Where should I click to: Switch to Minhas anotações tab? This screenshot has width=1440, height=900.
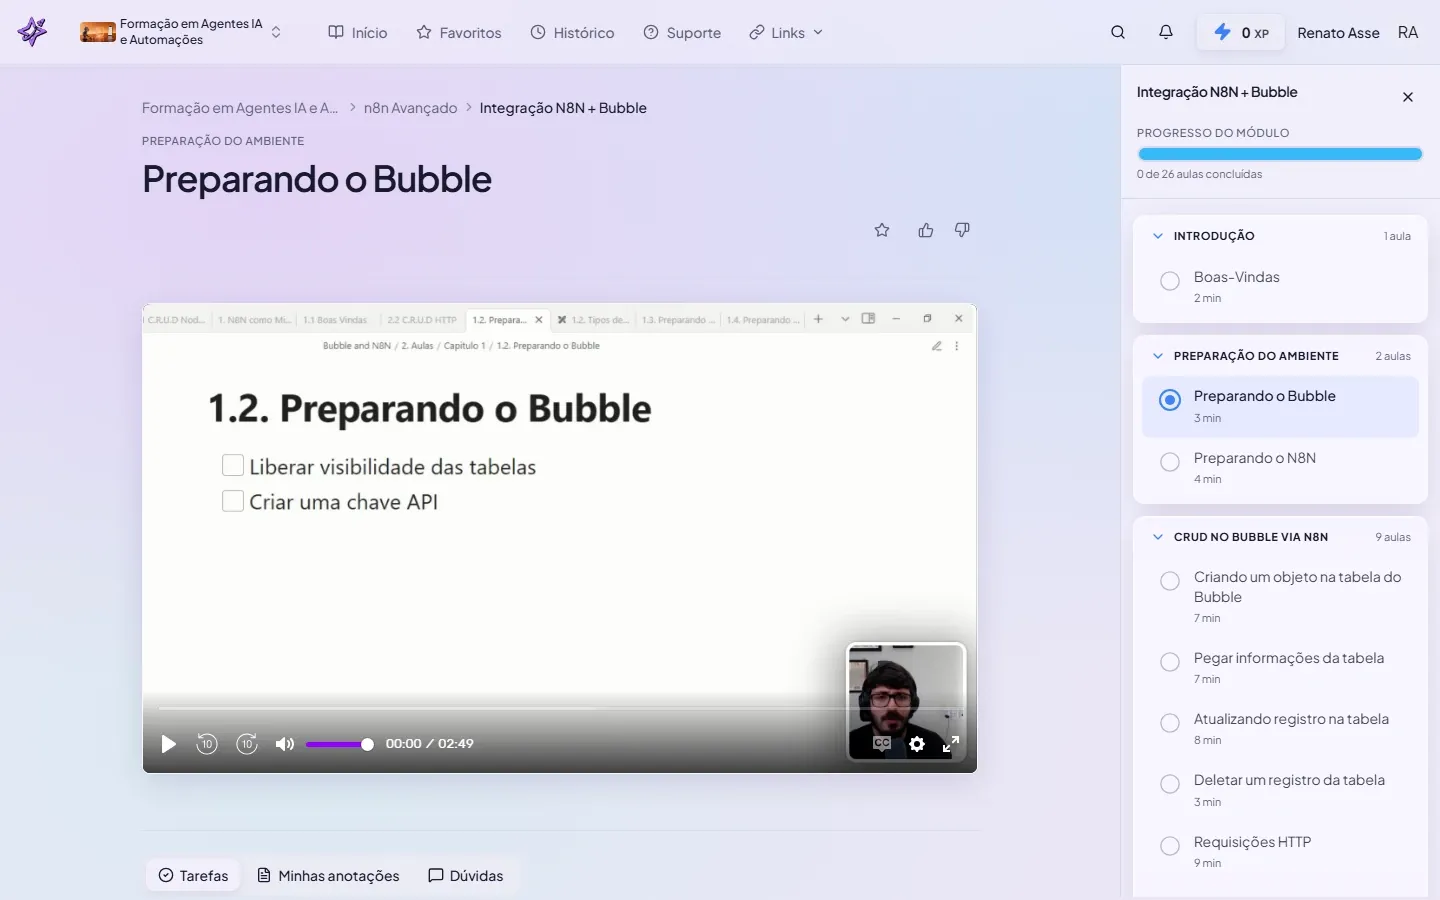[x=329, y=875]
